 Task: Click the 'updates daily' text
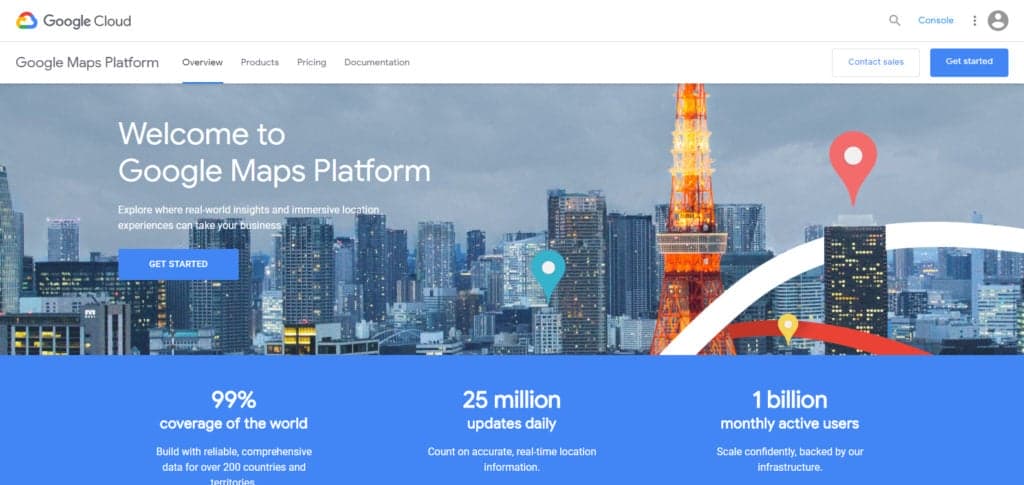point(511,424)
